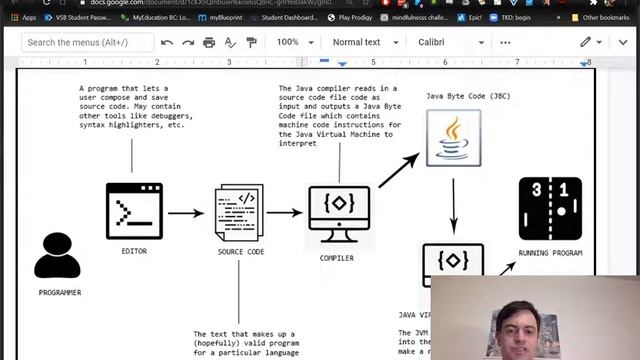
Task: Open the Calibri font dropdown
Action: pos(451,42)
